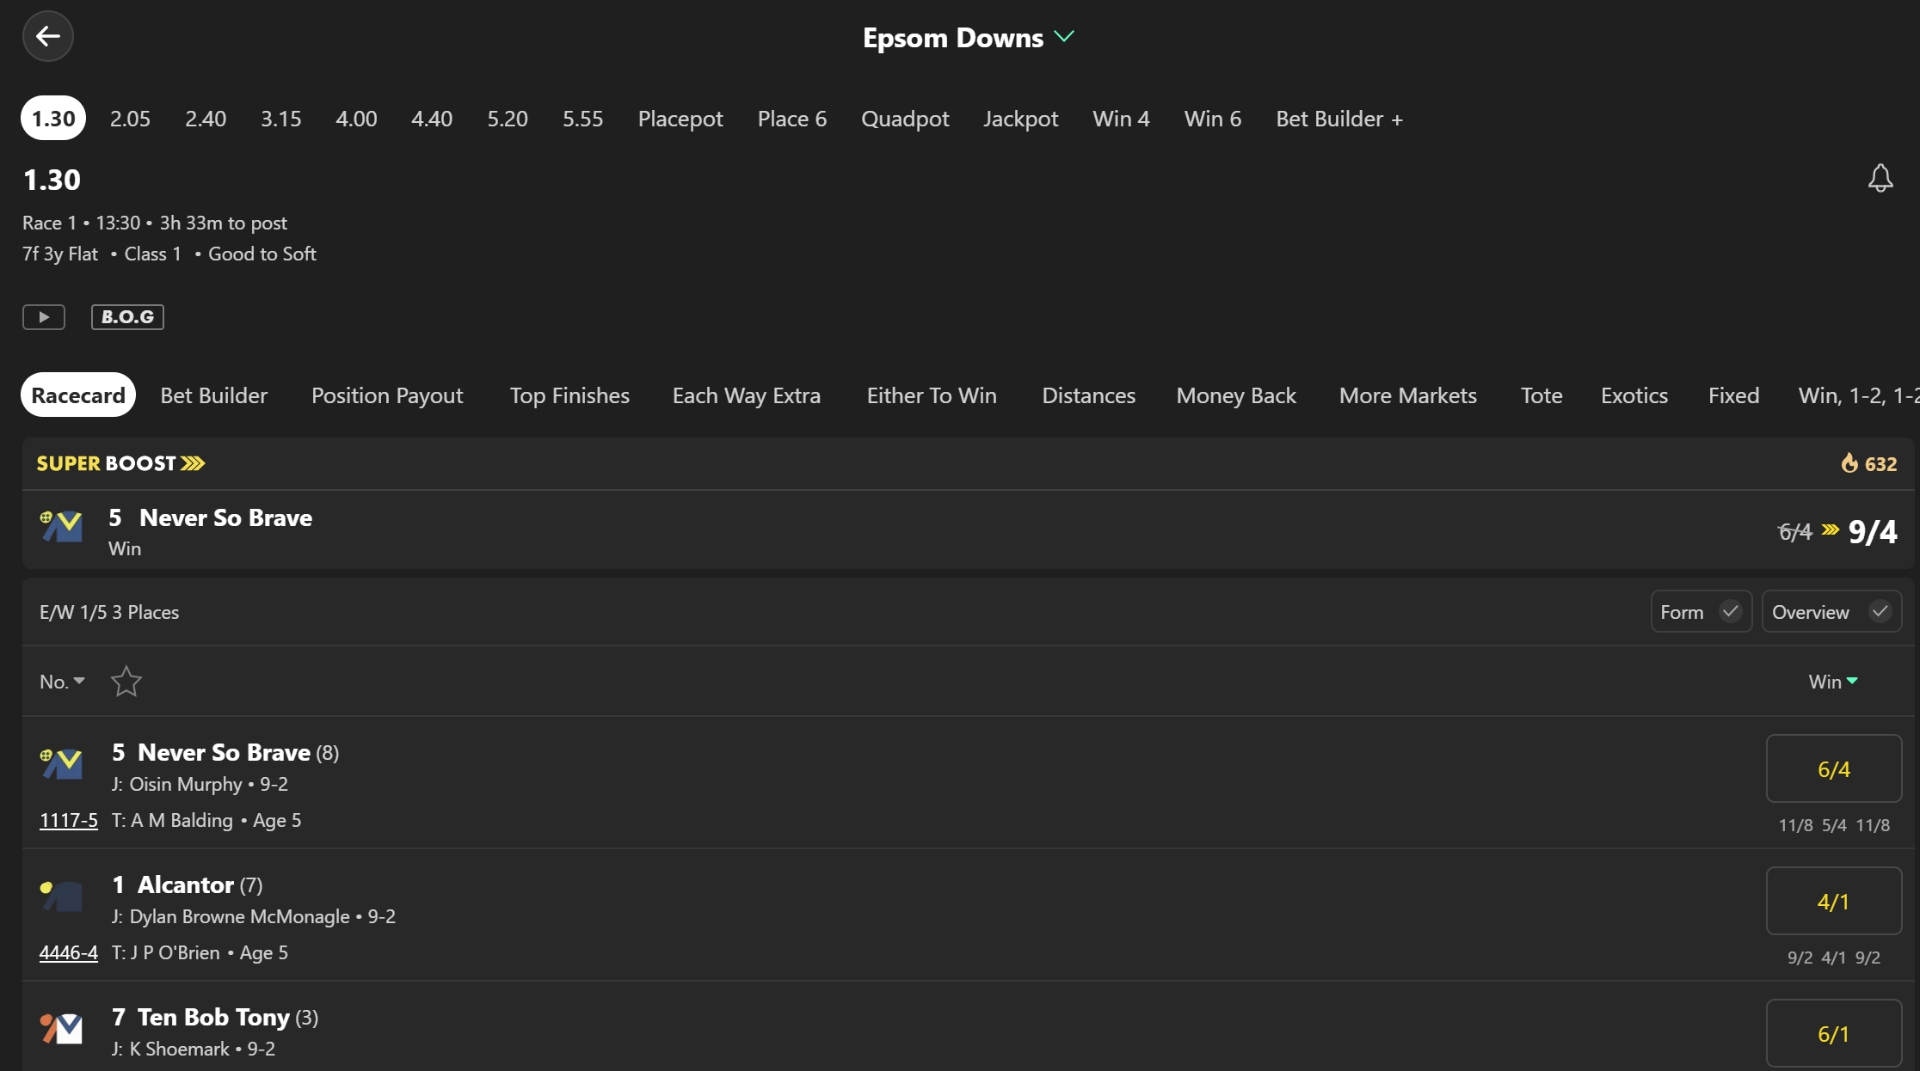The height and width of the screenshot is (1071, 1920).
Task: Click jockey Dylan Browne McMonagle details
Action: point(240,916)
